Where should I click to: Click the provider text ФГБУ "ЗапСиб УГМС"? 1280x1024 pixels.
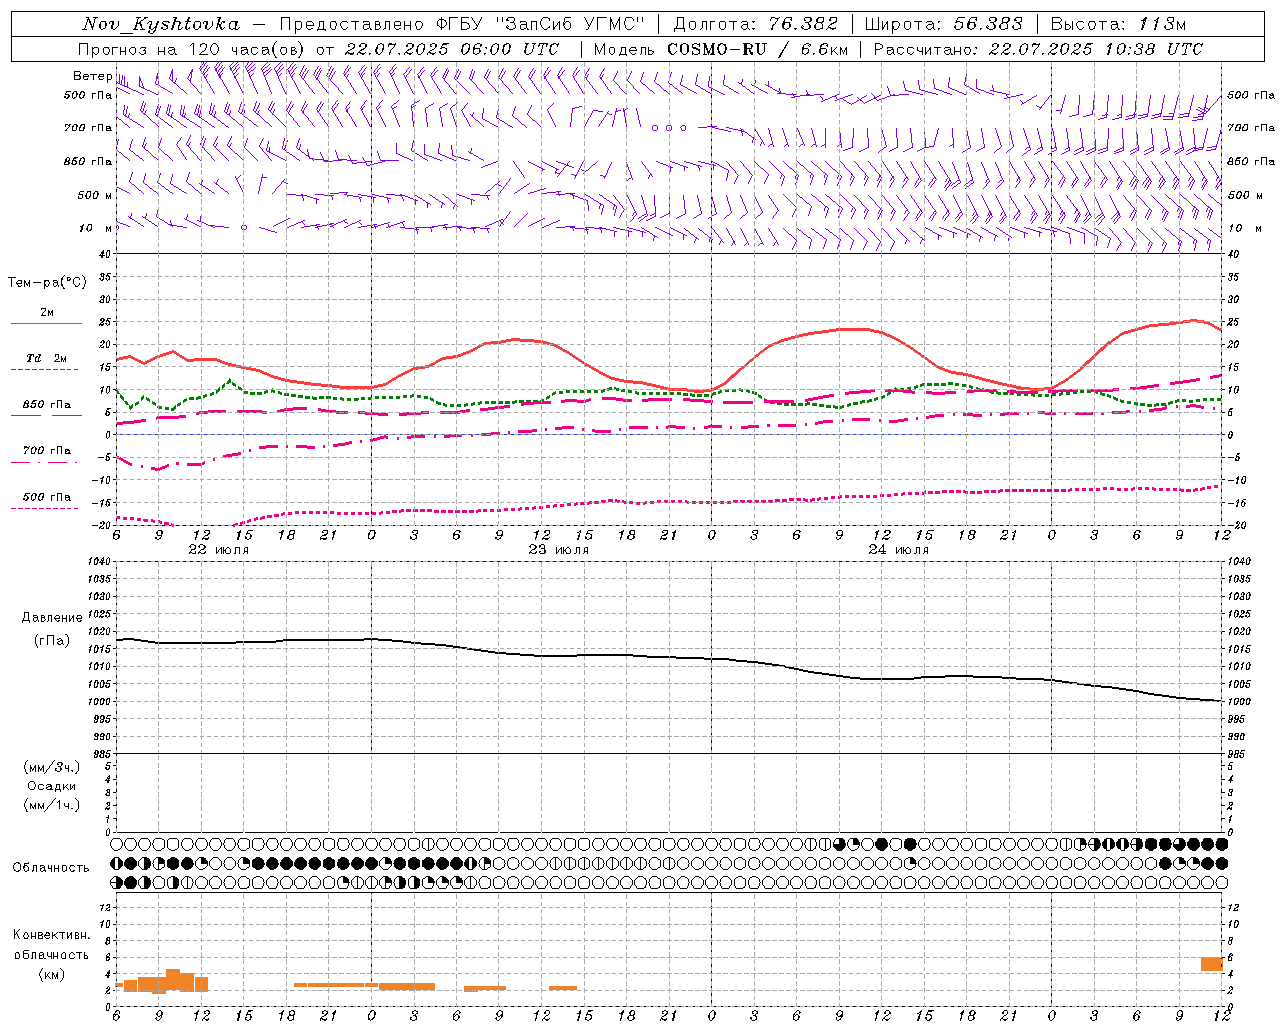pos(541,24)
